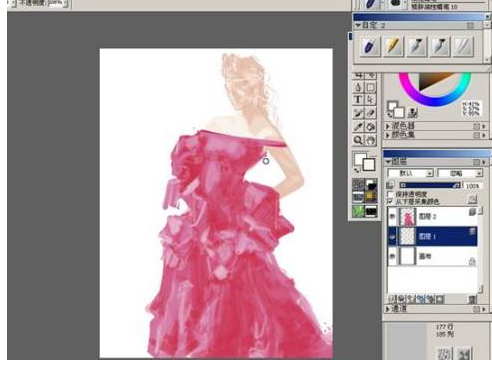Select the blue pen brush in custom palette
492x371 pixels.
pyautogui.click(x=370, y=46)
